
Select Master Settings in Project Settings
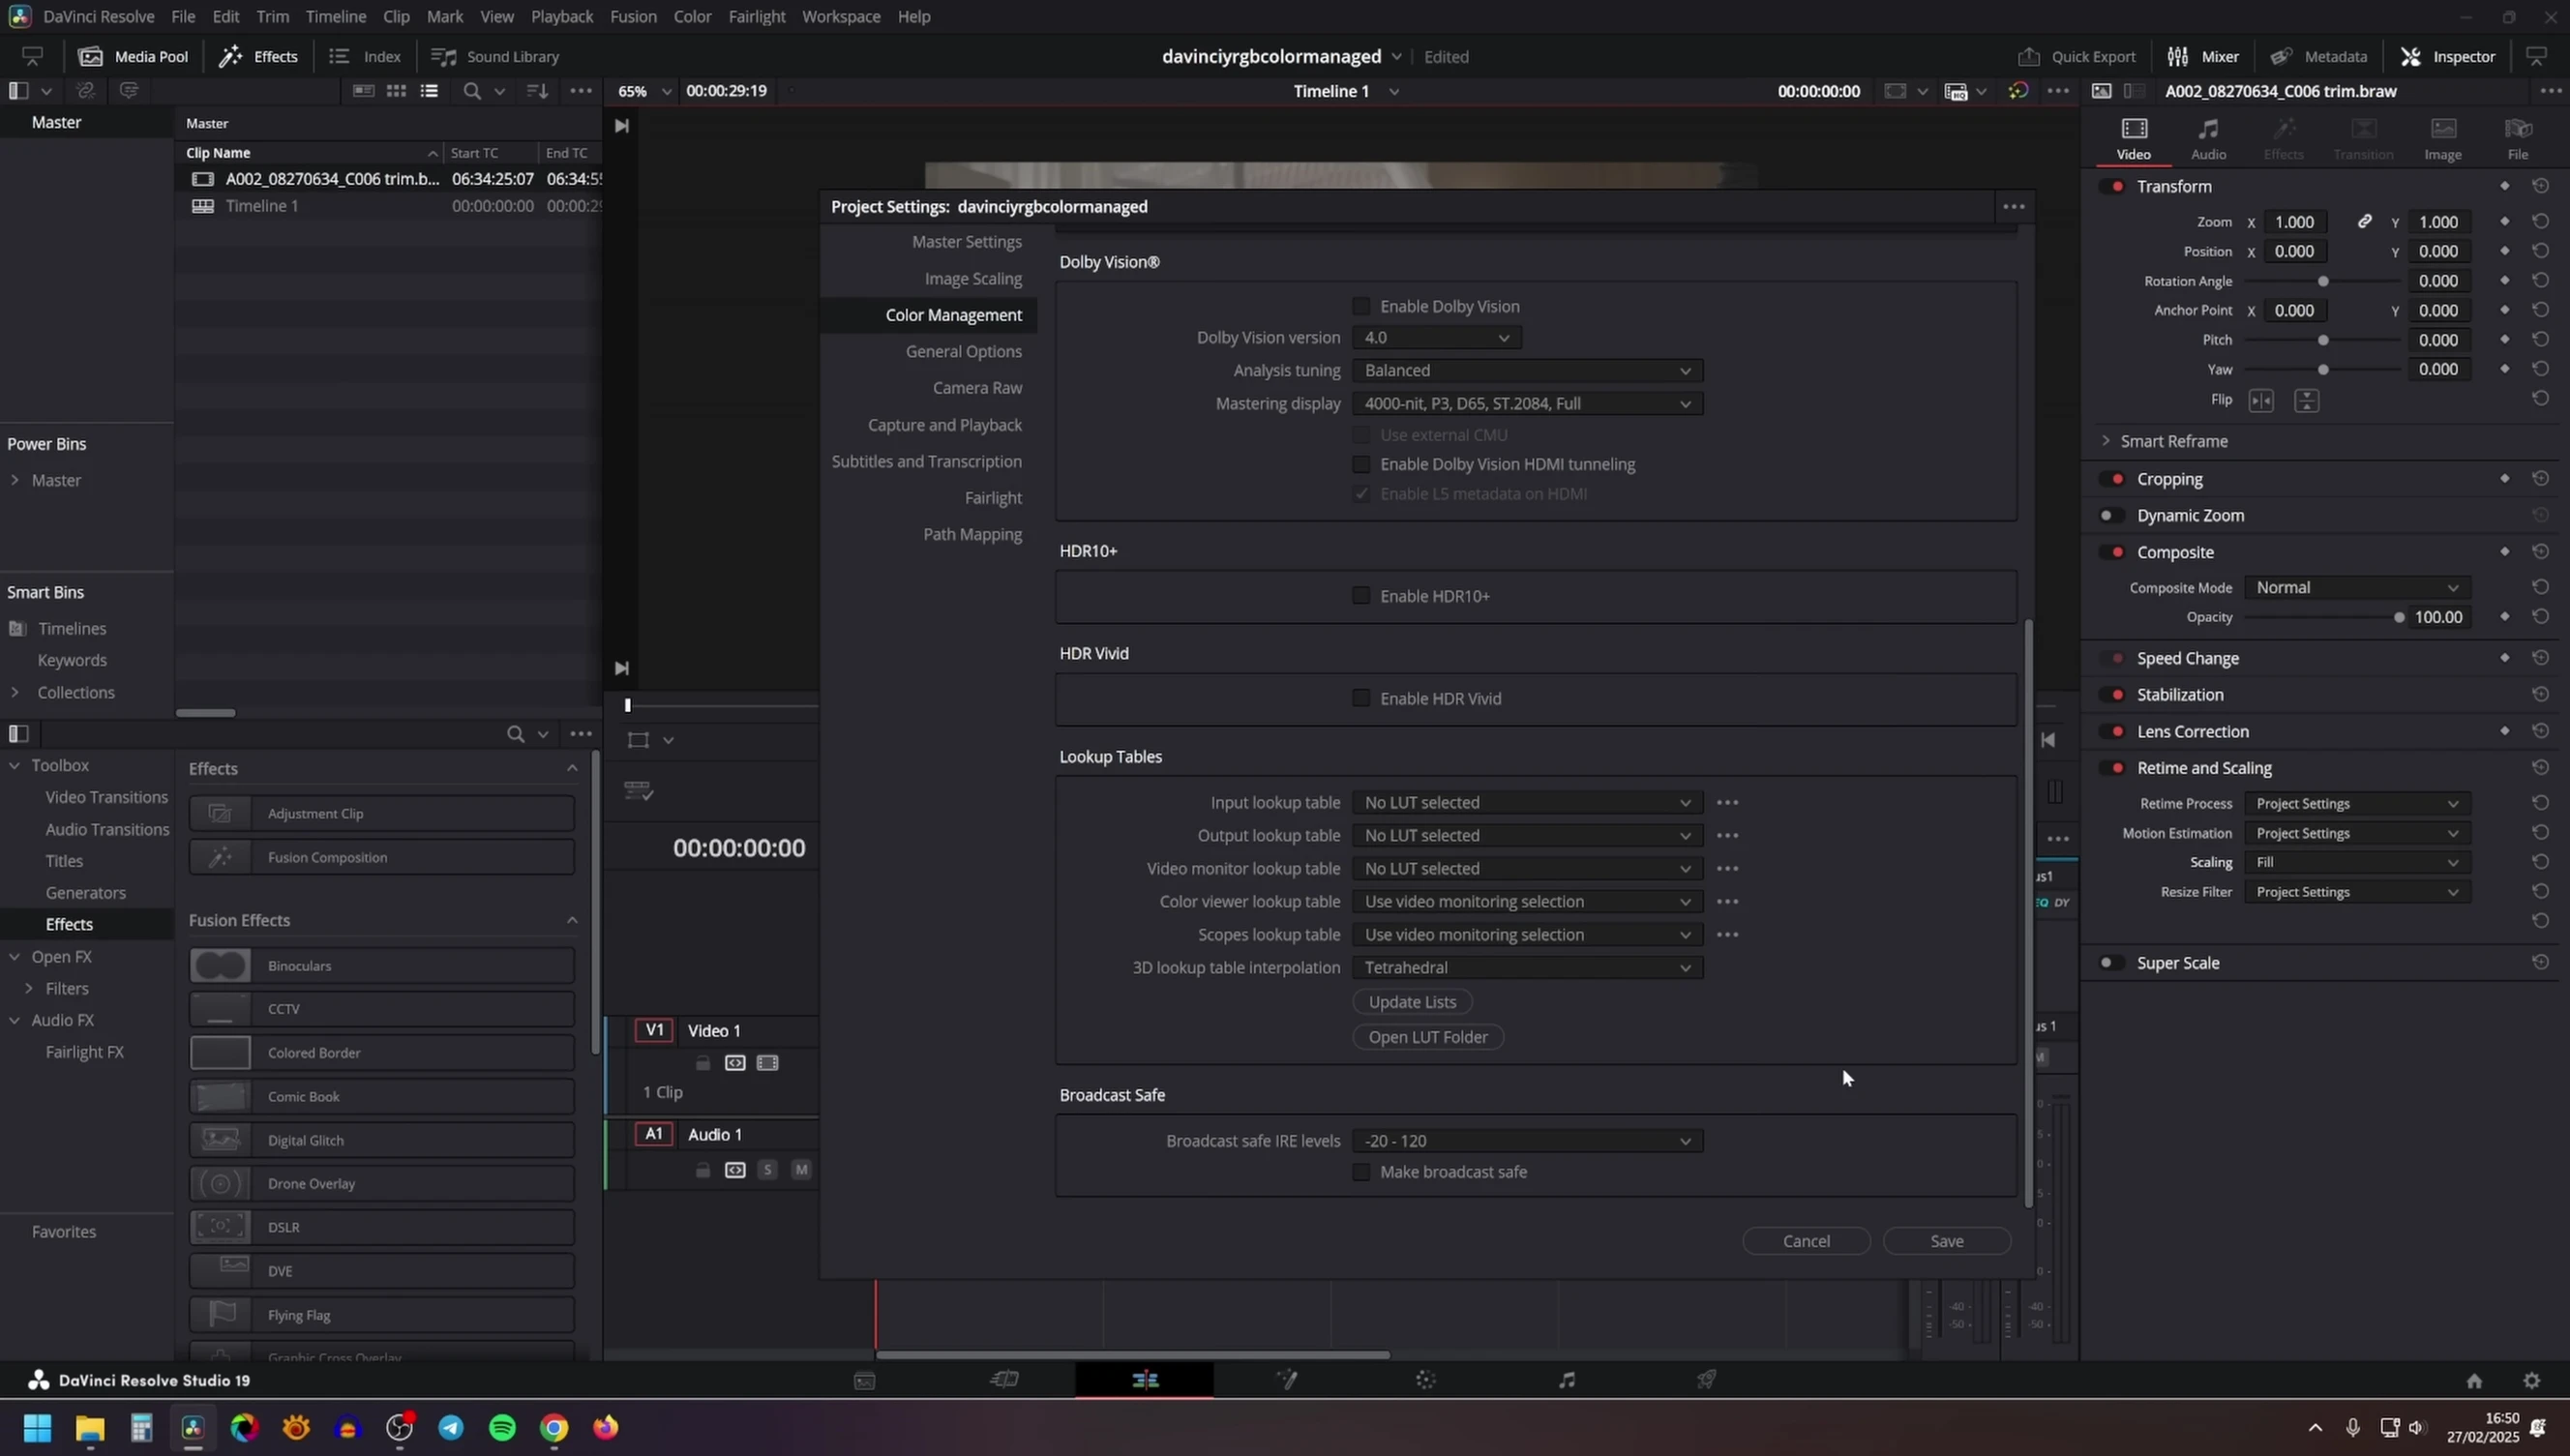(x=966, y=242)
